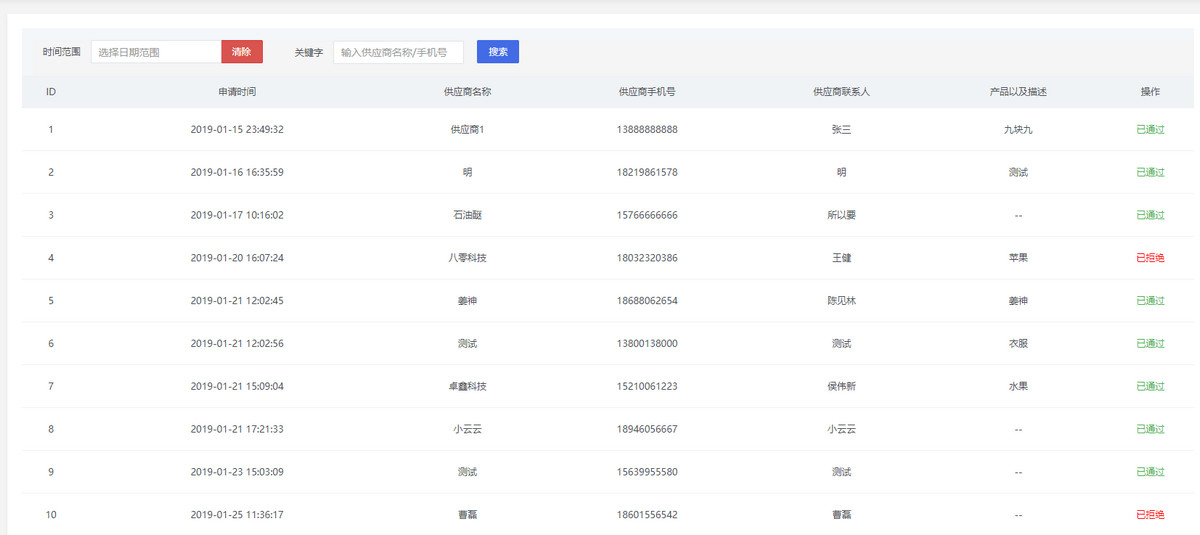
Task: Click 已拒绝 status for supplier 八零科技
Action: pos(1150,258)
